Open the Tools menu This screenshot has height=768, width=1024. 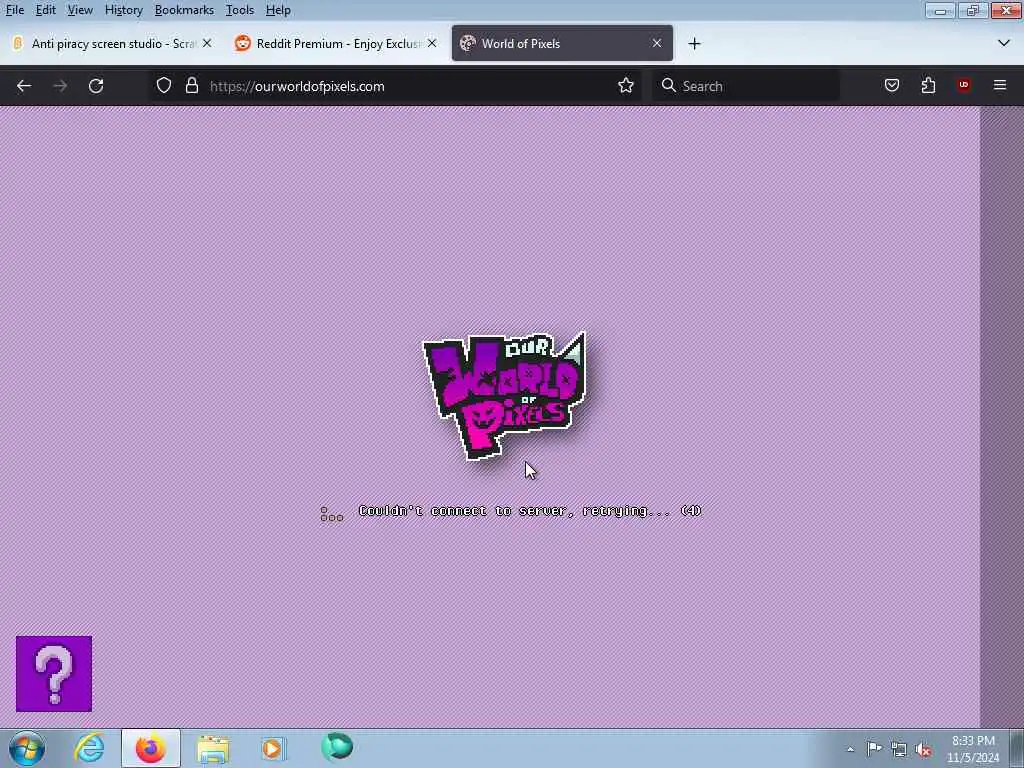(240, 10)
